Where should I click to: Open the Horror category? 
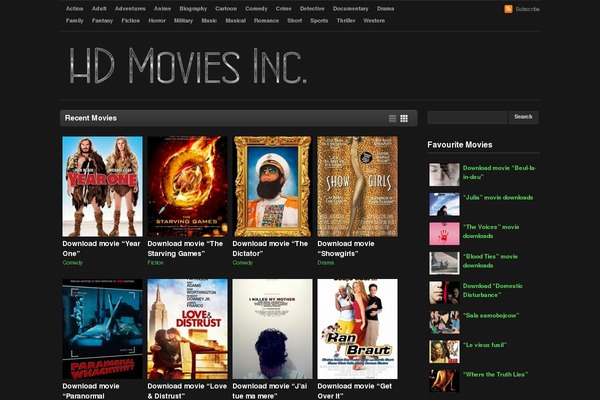(x=157, y=21)
